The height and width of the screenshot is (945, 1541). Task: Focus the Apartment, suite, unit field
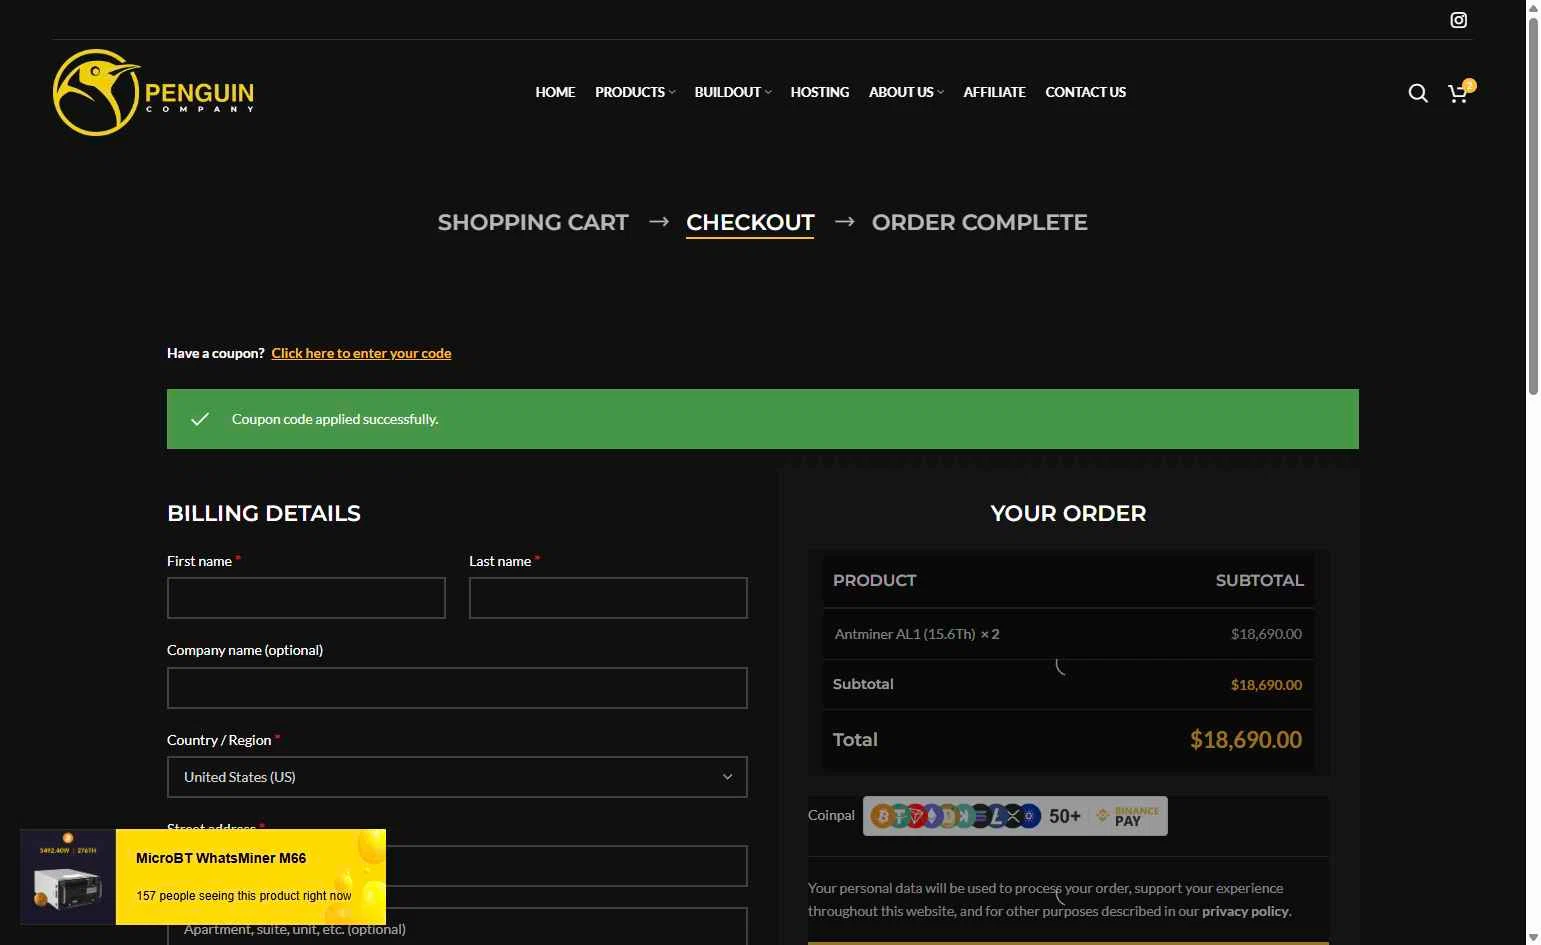457,926
